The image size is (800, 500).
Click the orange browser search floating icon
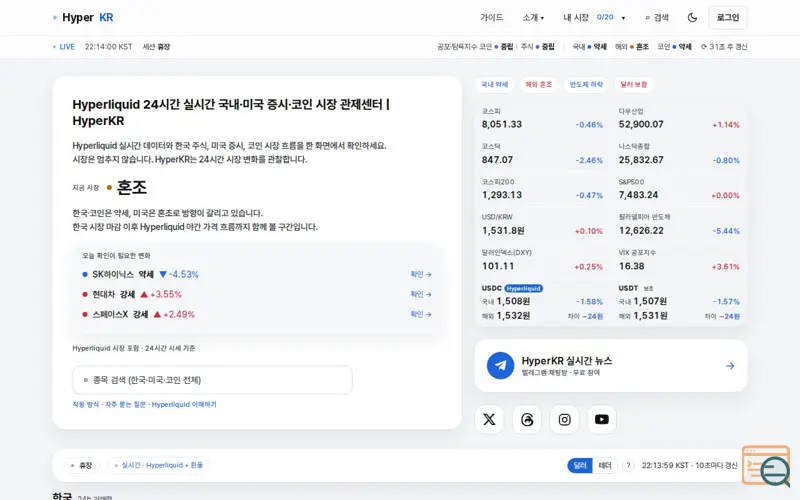click(766, 466)
